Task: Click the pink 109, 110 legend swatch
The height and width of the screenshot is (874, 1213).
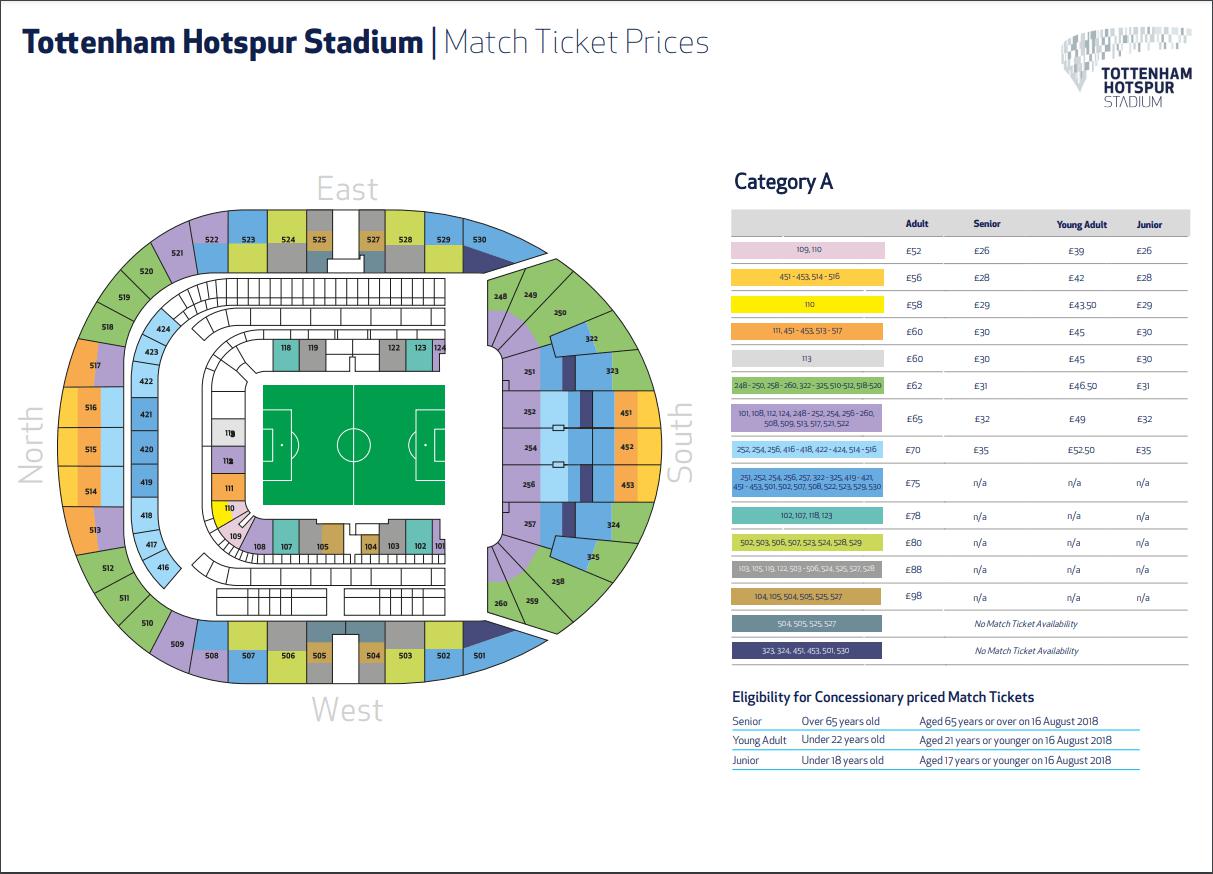Action: (807, 251)
